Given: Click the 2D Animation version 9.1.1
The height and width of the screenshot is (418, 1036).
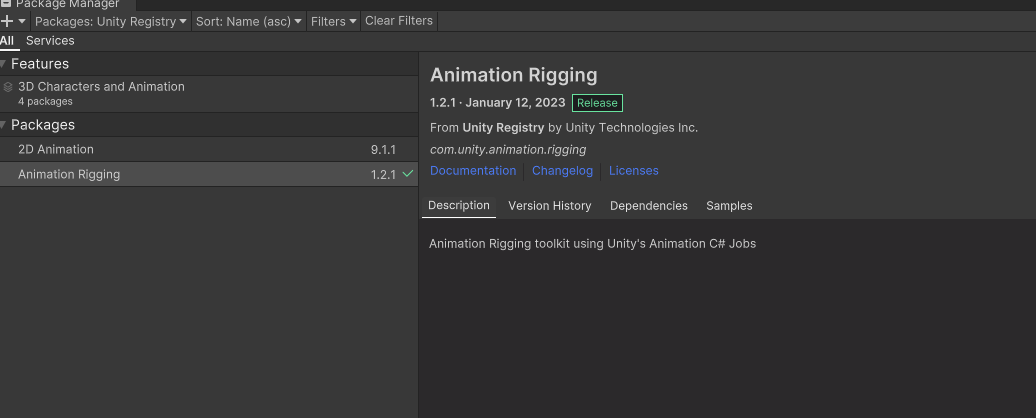Looking at the screenshot, I should click(x=383, y=150).
